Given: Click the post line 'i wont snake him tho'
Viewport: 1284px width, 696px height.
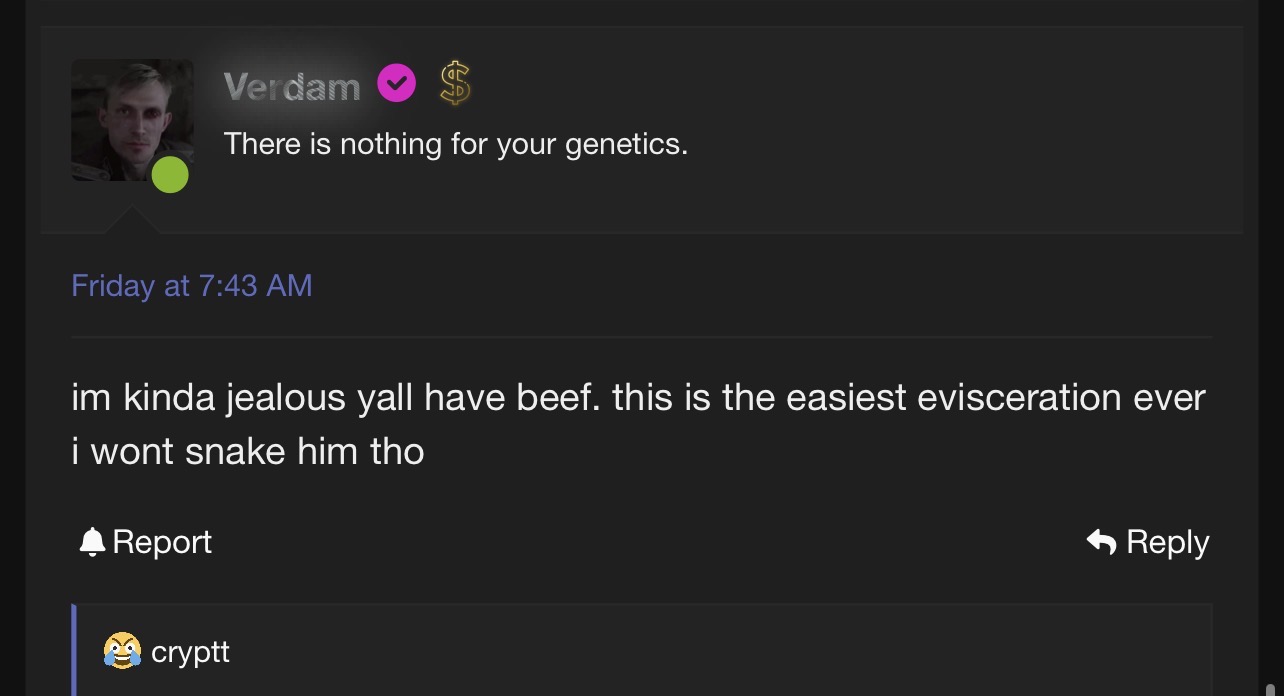Looking at the screenshot, I should 248,451.
